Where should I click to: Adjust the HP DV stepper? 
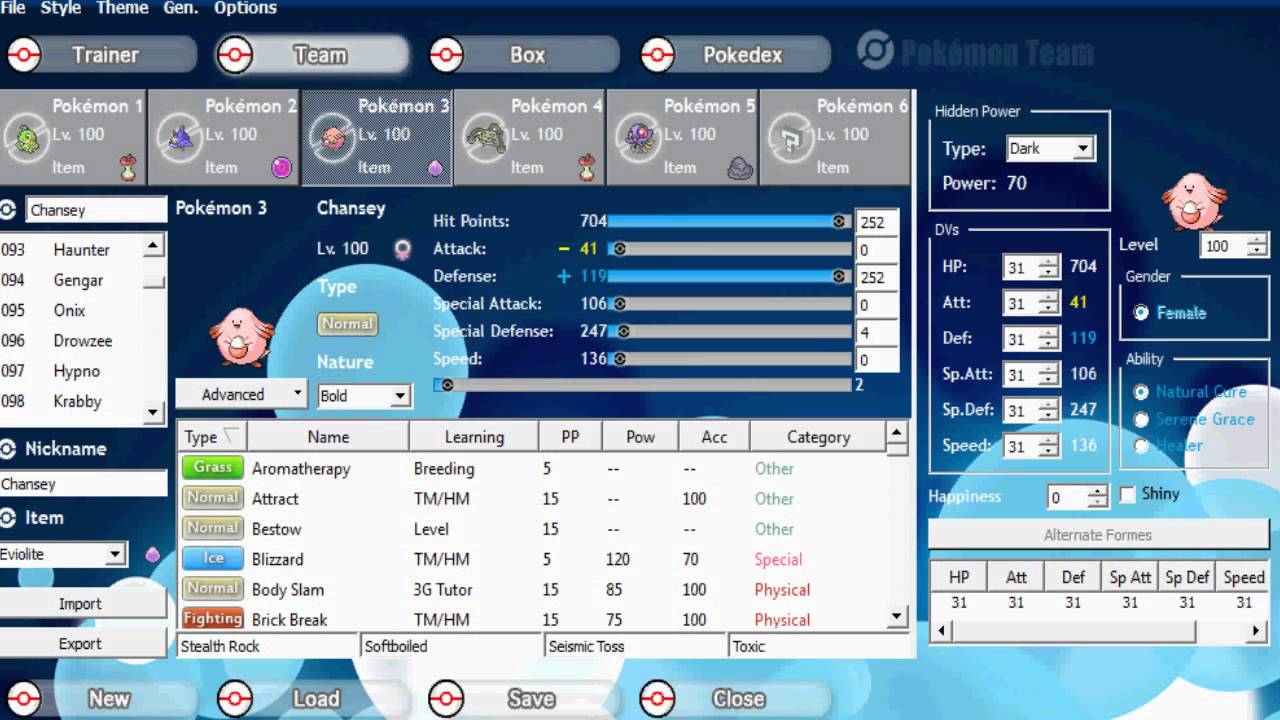coord(1049,267)
